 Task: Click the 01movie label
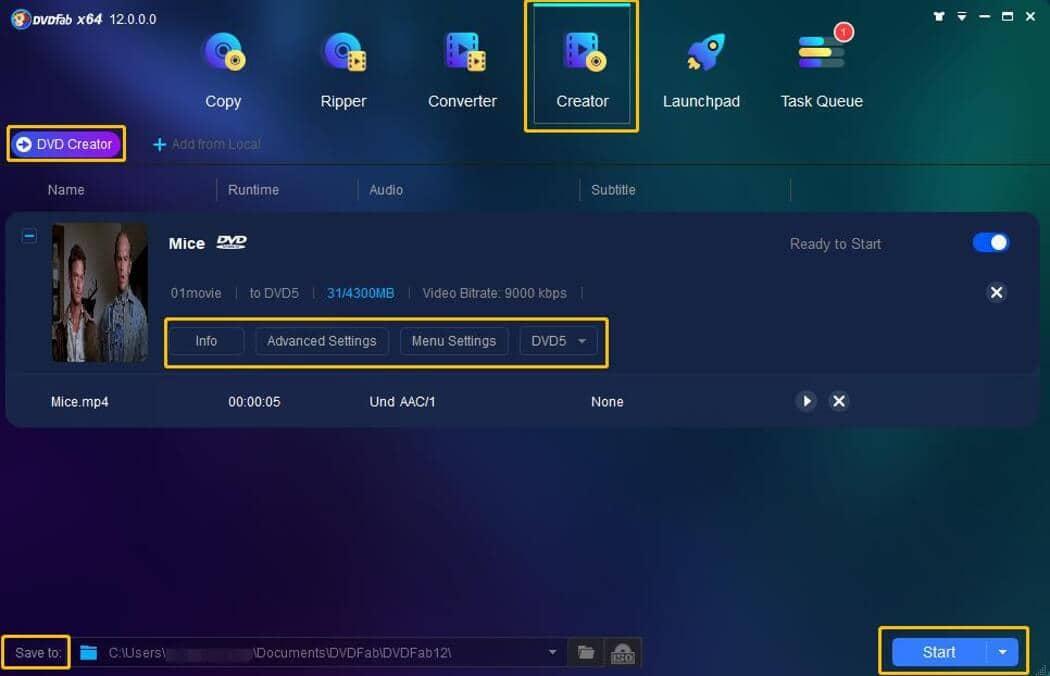click(196, 293)
